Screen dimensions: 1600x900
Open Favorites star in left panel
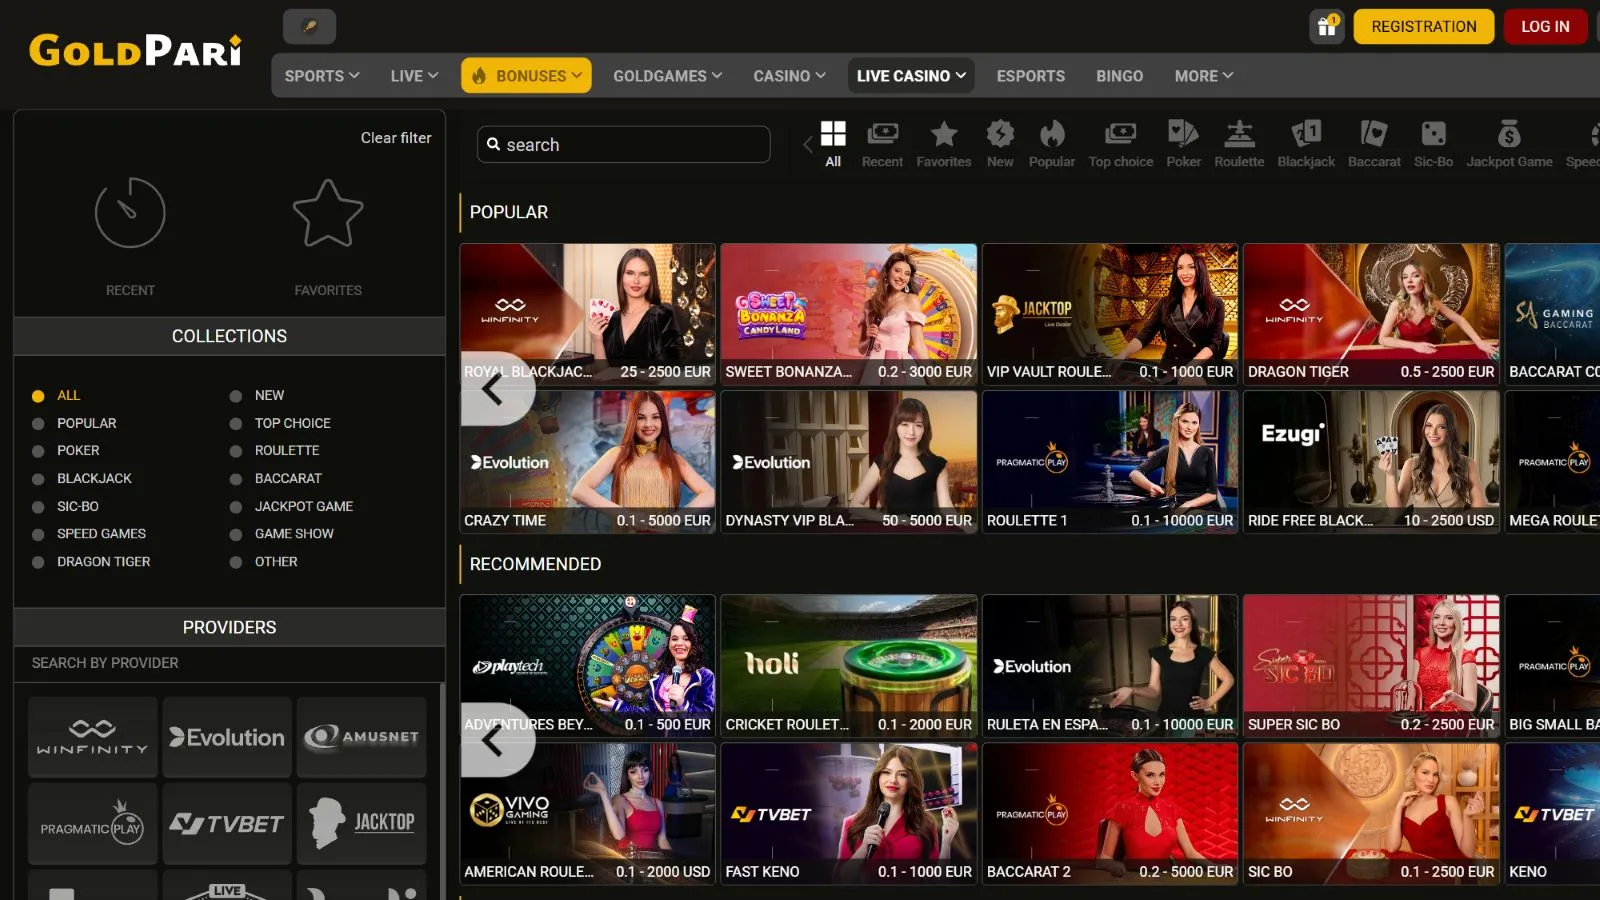click(328, 213)
